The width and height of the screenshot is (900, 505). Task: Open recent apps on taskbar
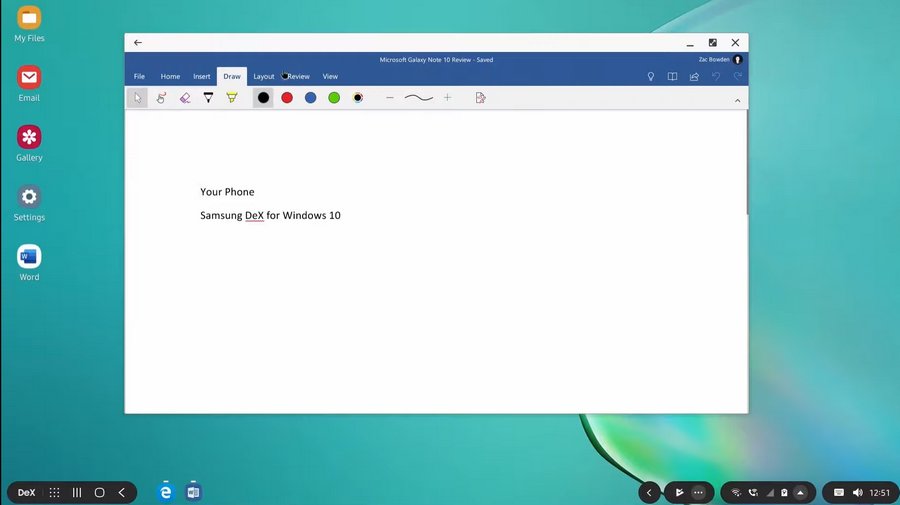77,492
